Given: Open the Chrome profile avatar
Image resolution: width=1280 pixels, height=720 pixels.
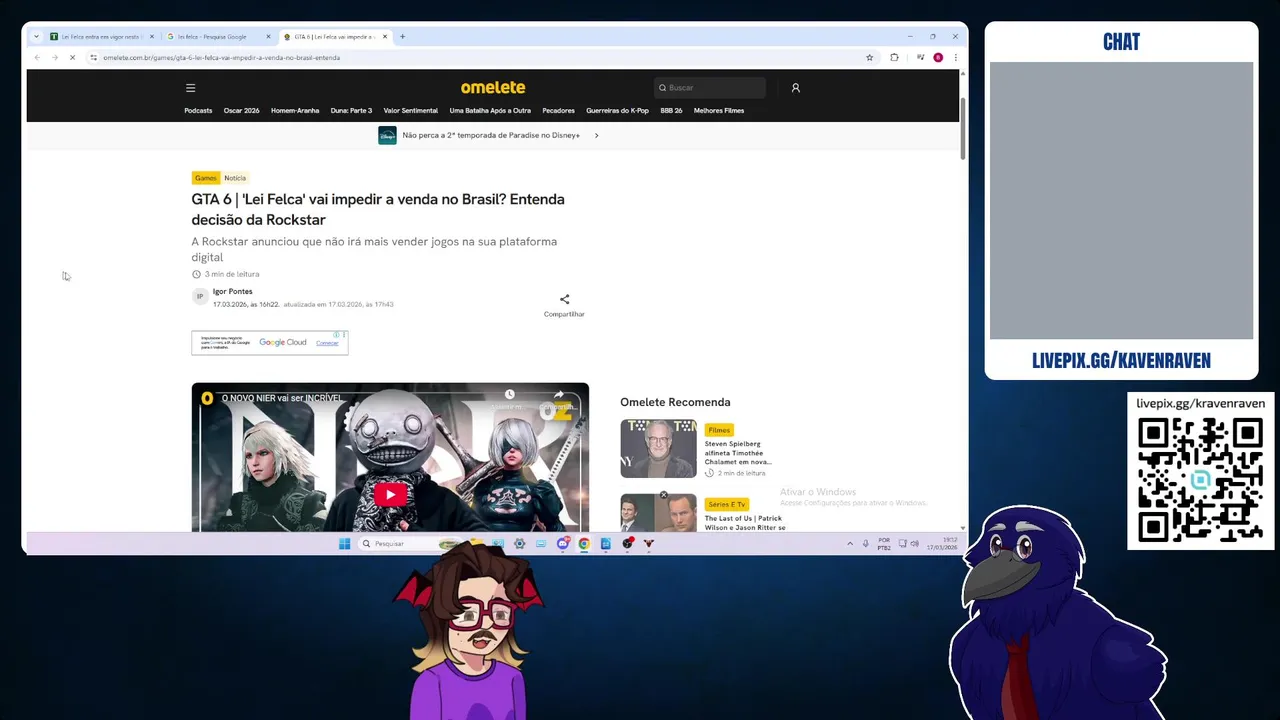Looking at the screenshot, I should 938,57.
